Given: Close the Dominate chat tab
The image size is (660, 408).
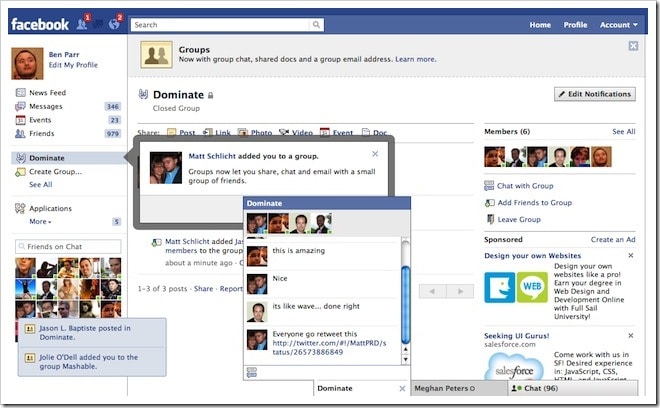Looking at the screenshot, I should pyautogui.click(x=402, y=389).
